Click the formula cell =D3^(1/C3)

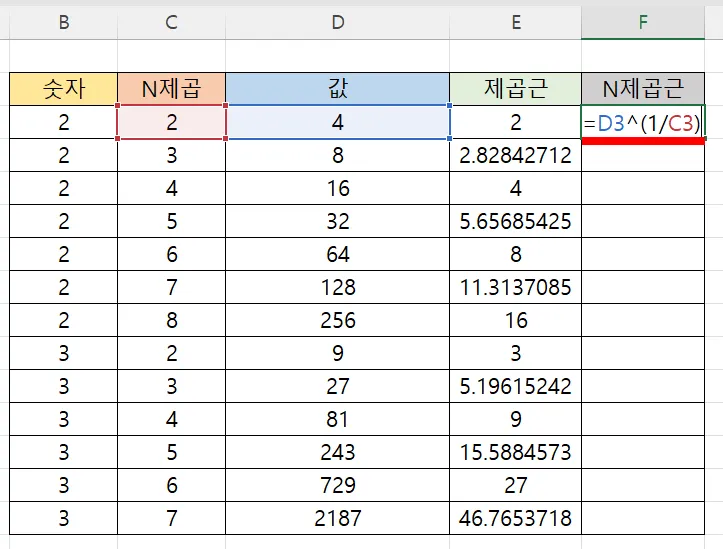(x=643, y=122)
